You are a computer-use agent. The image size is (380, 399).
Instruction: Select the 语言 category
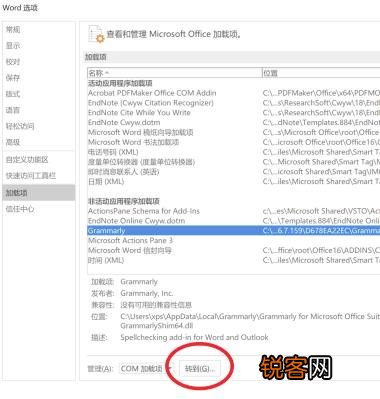pyautogui.click(x=13, y=110)
